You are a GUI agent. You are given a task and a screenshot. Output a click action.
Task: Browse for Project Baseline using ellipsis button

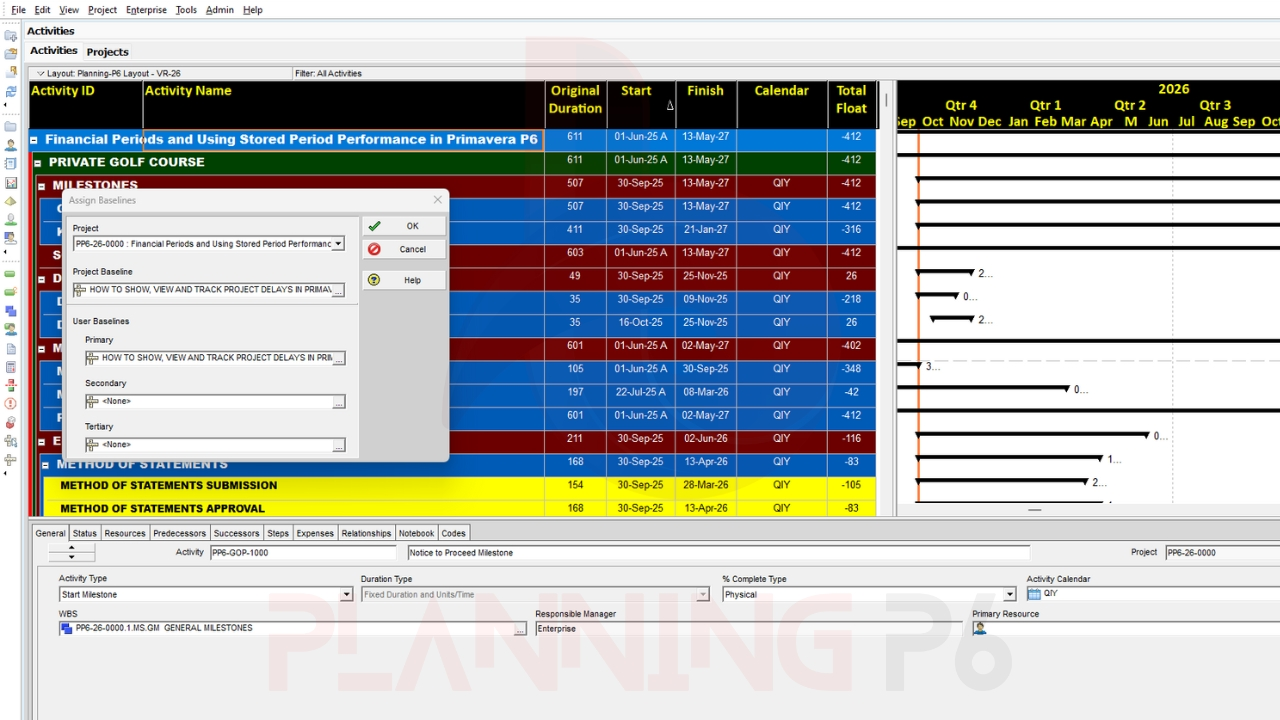pyautogui.click(x=338, y=290)
